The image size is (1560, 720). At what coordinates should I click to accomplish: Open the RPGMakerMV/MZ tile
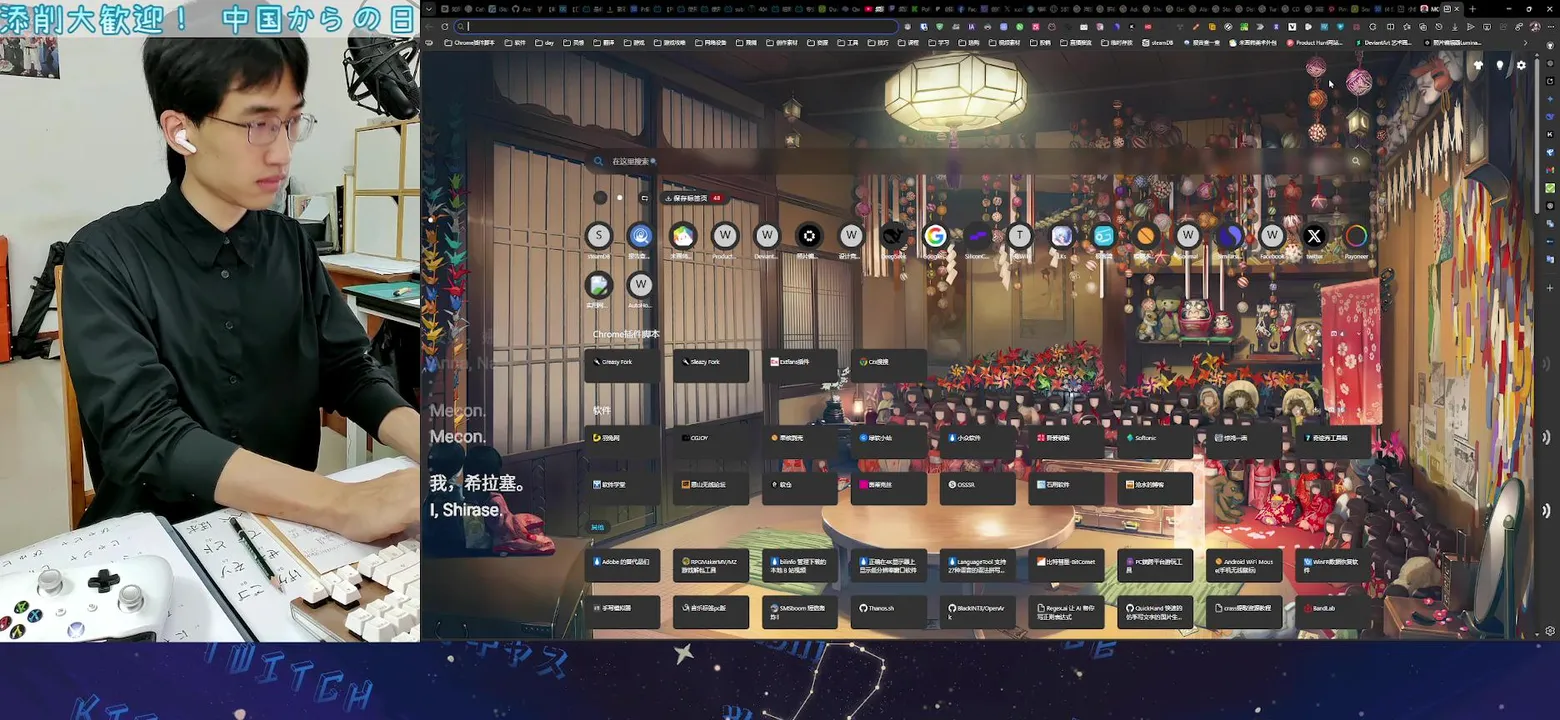tap(711, 564)
